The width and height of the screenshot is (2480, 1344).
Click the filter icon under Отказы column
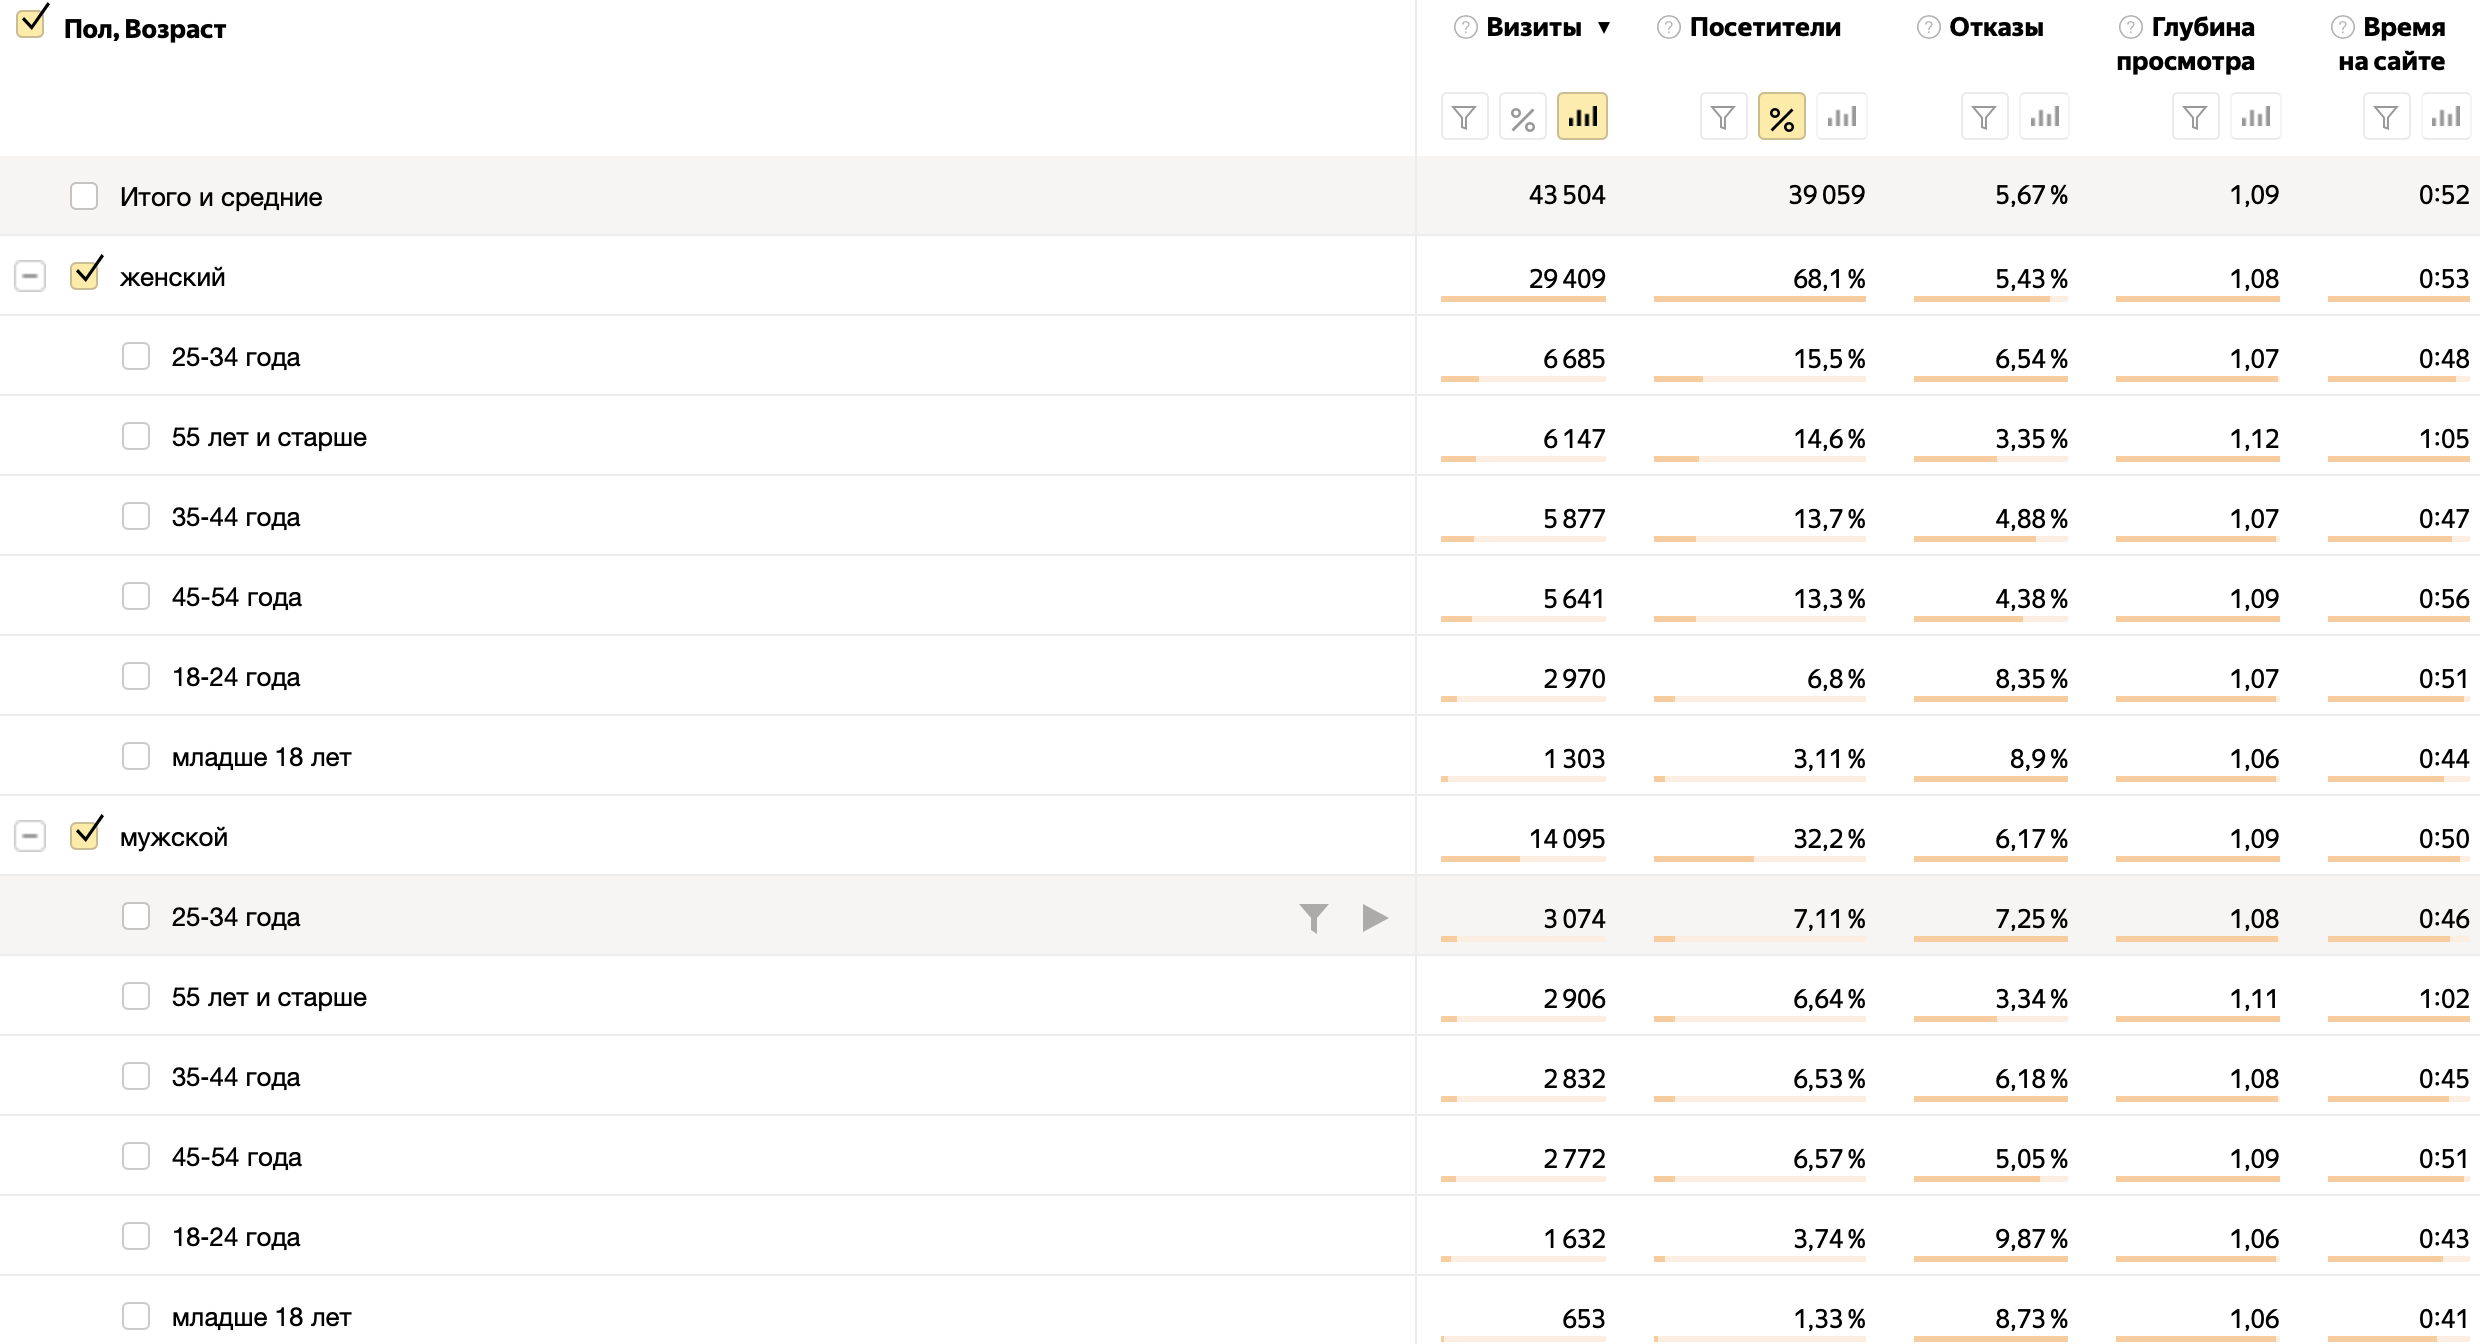1984,117
